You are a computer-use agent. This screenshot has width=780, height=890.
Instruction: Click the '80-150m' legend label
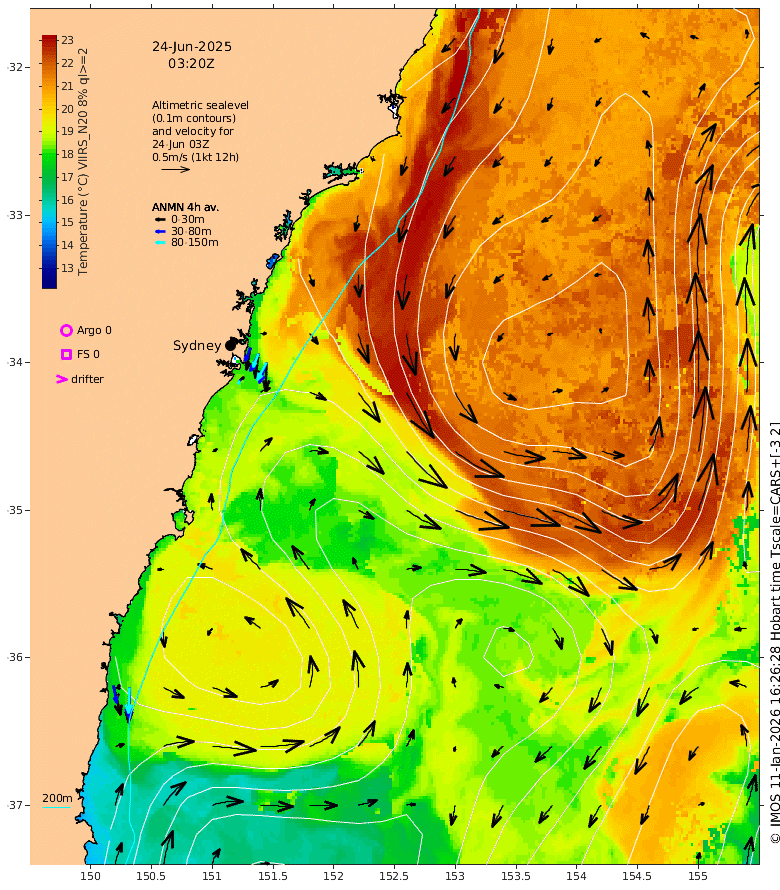point(195,242)
